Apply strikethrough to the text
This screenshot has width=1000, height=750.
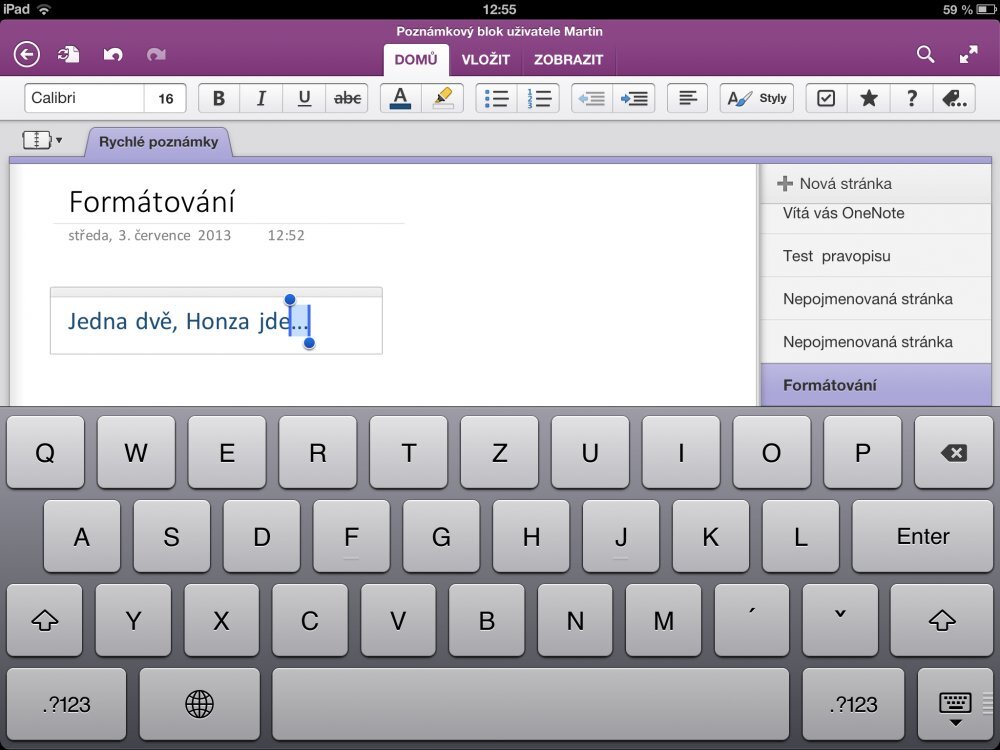point(348,97)
